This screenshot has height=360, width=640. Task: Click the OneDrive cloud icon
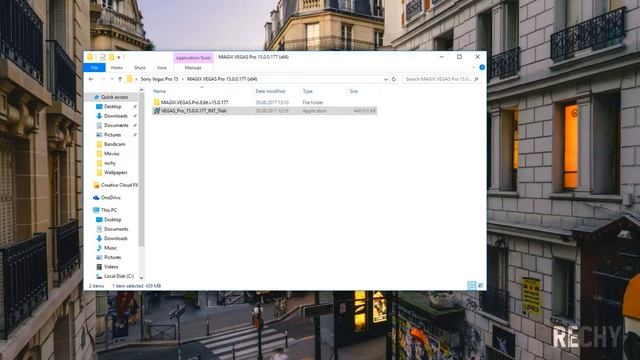point(96,198)
